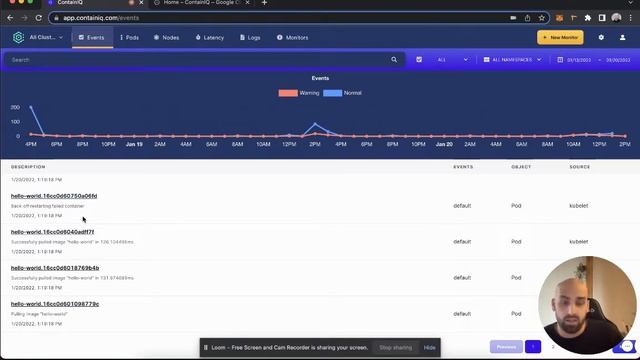This screenshot has width=640, height=360.
Task: Open the Pods tab
Action: tap(129, 38)
